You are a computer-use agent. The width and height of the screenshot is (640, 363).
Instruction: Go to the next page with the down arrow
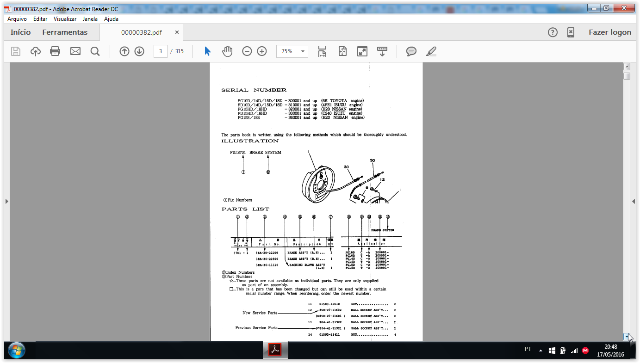coord(139,51)
